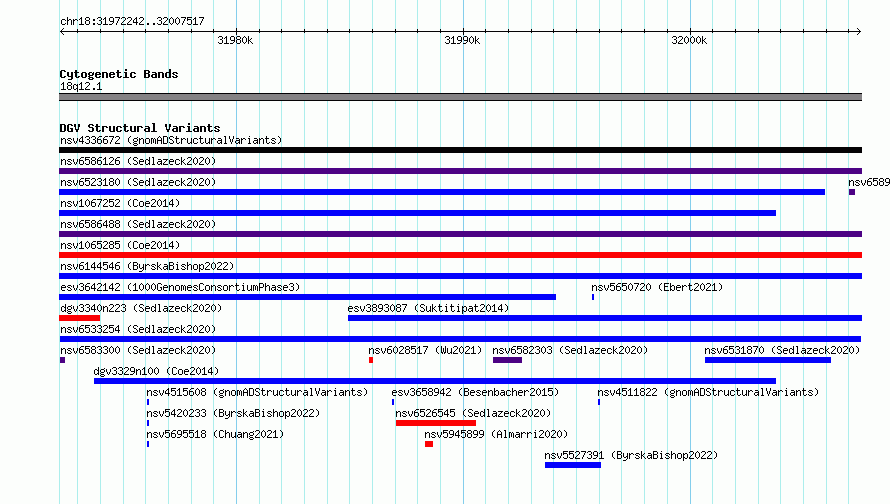Image resolution: width=890 pixels, height=504 pixels.
Task: Open dgv3340n223 (Sedlazeck2020) label
Action: click(141, 308)
